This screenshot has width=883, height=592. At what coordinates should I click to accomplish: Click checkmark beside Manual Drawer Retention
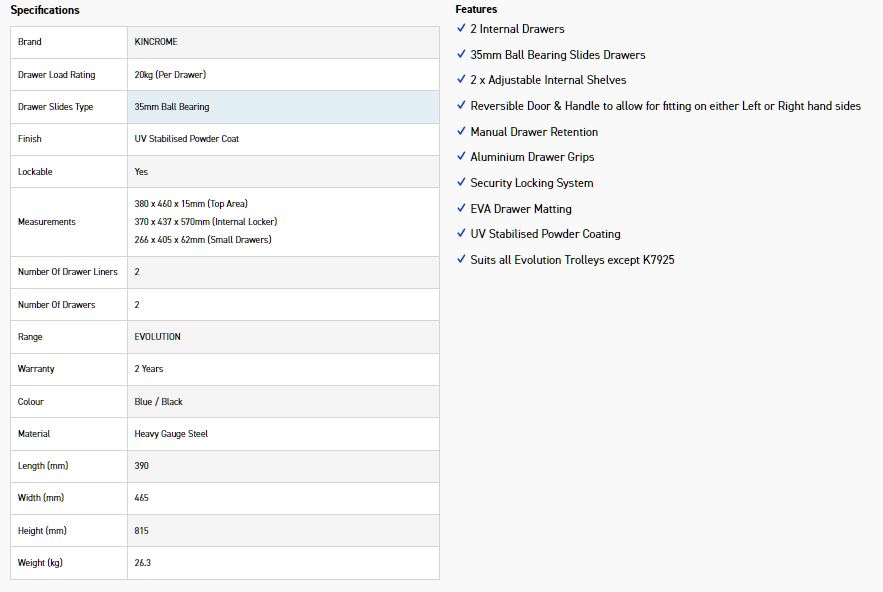[461, 131]
